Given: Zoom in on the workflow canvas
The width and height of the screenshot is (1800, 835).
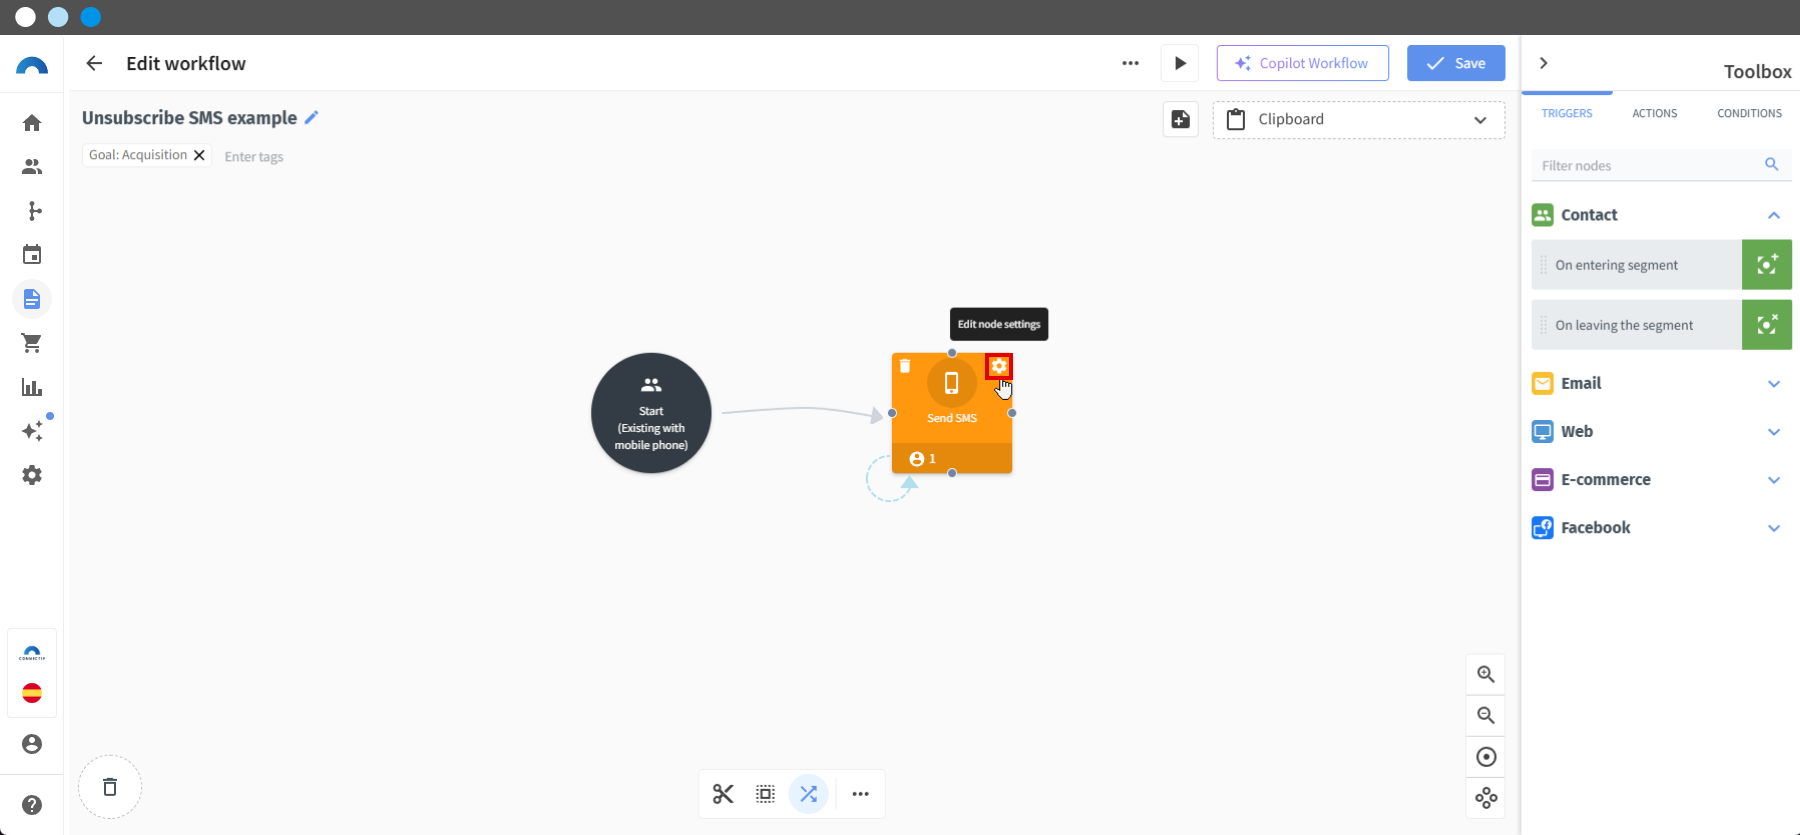Looking at the screenshot, I should tap(1486, 674).
